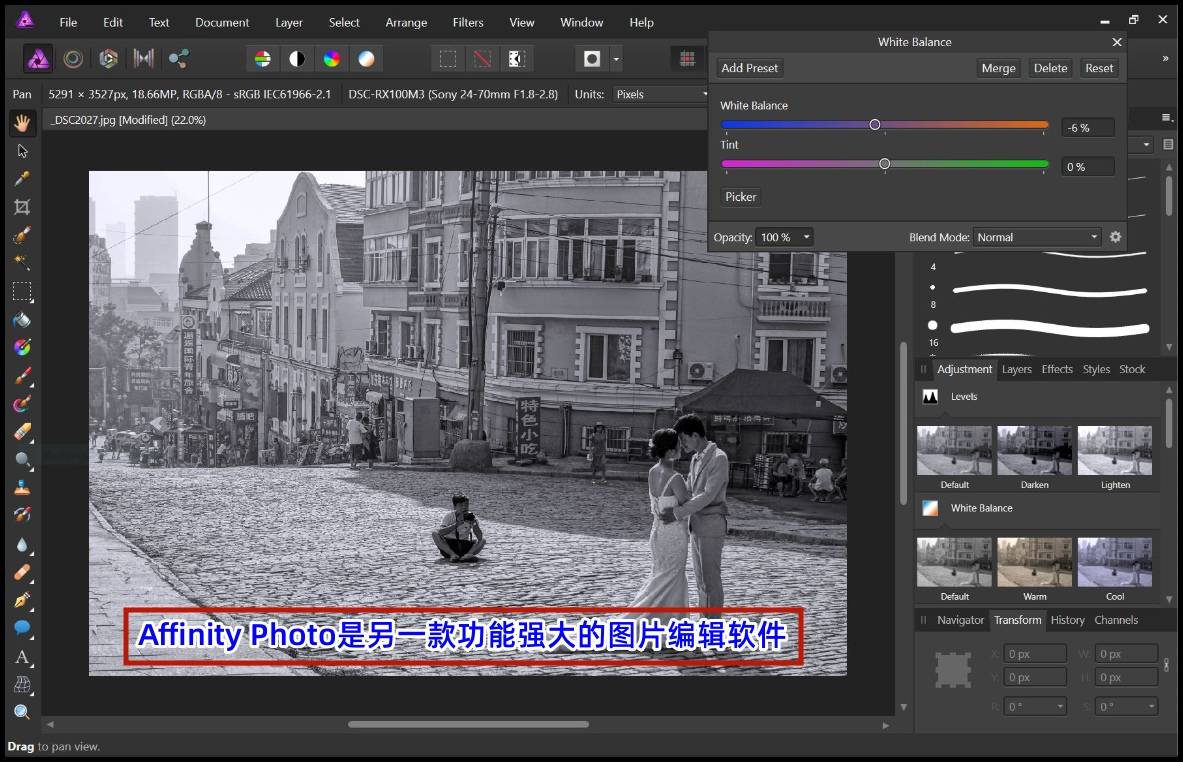Screen dimensions: 1183x762
Task: Click the Invert Selection toolbar icon
Action: (517, 59)
